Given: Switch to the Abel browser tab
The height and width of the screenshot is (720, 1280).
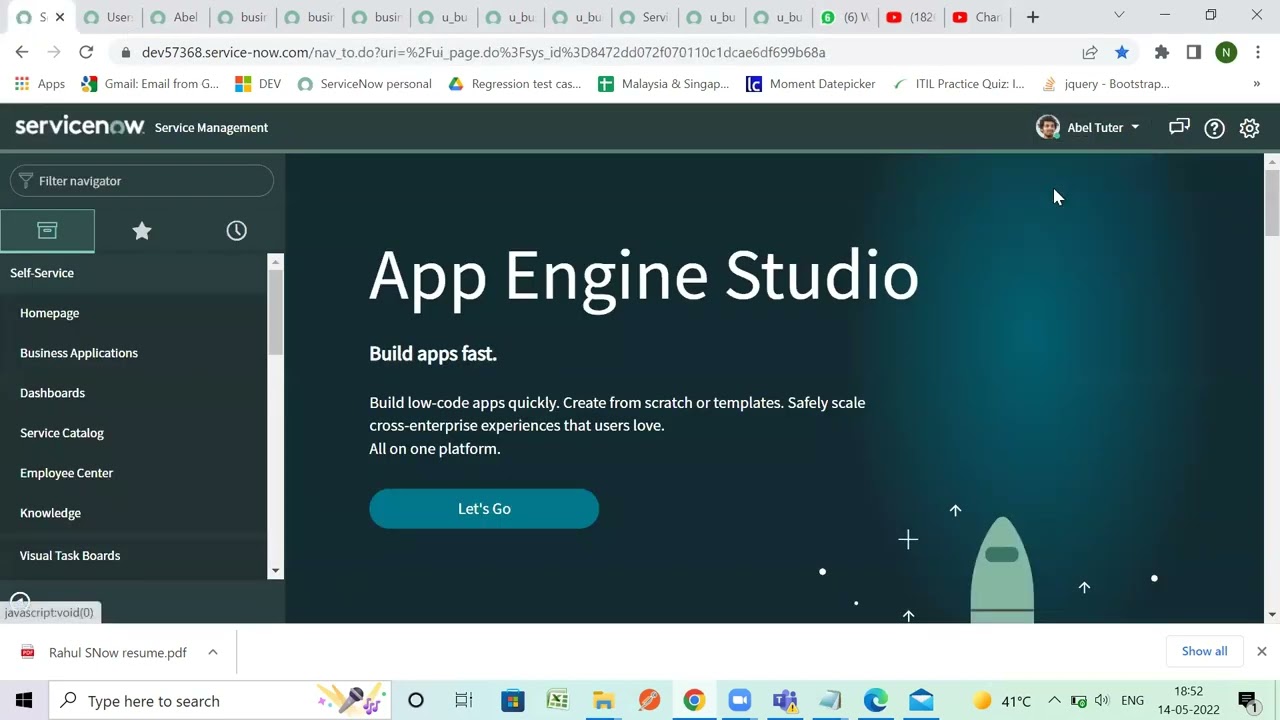Looking at the screenshot, I should 174,17.
